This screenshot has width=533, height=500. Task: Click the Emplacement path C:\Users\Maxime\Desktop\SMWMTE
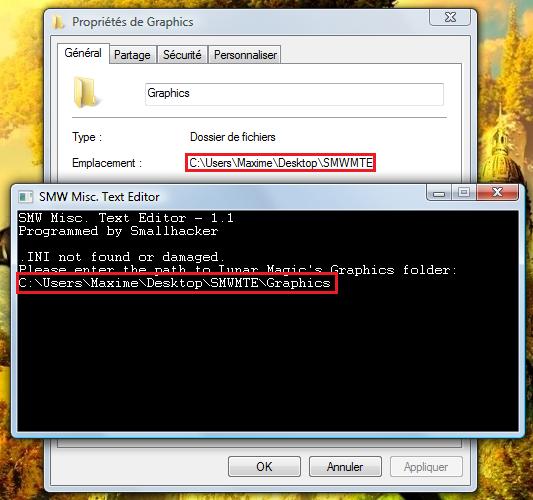280,163
